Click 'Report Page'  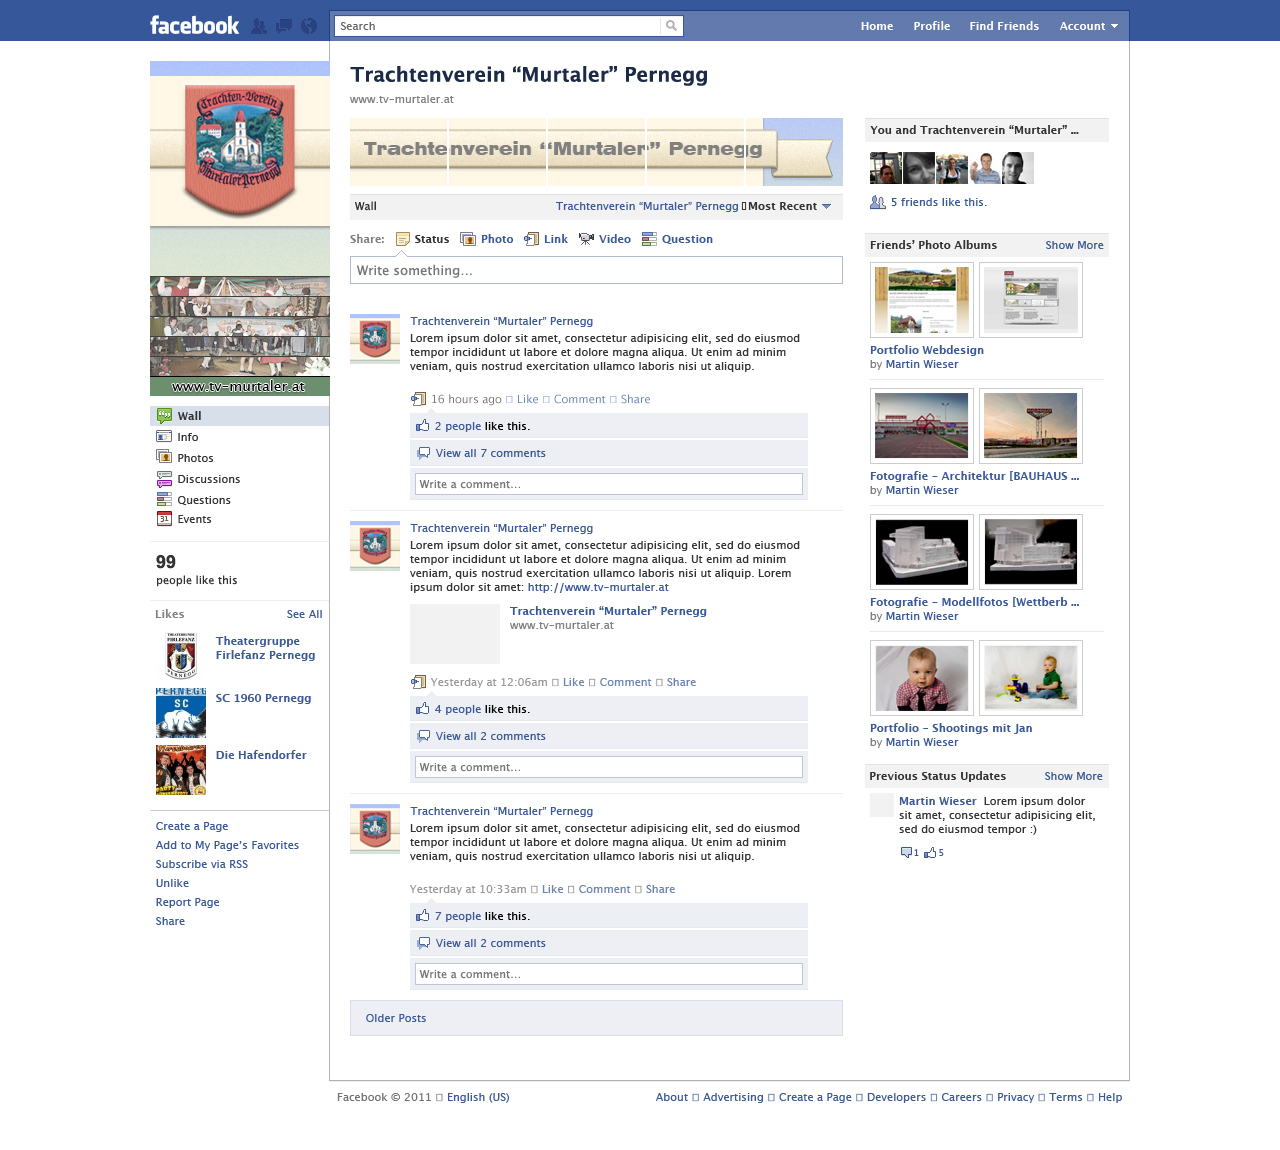coord(187,902)
